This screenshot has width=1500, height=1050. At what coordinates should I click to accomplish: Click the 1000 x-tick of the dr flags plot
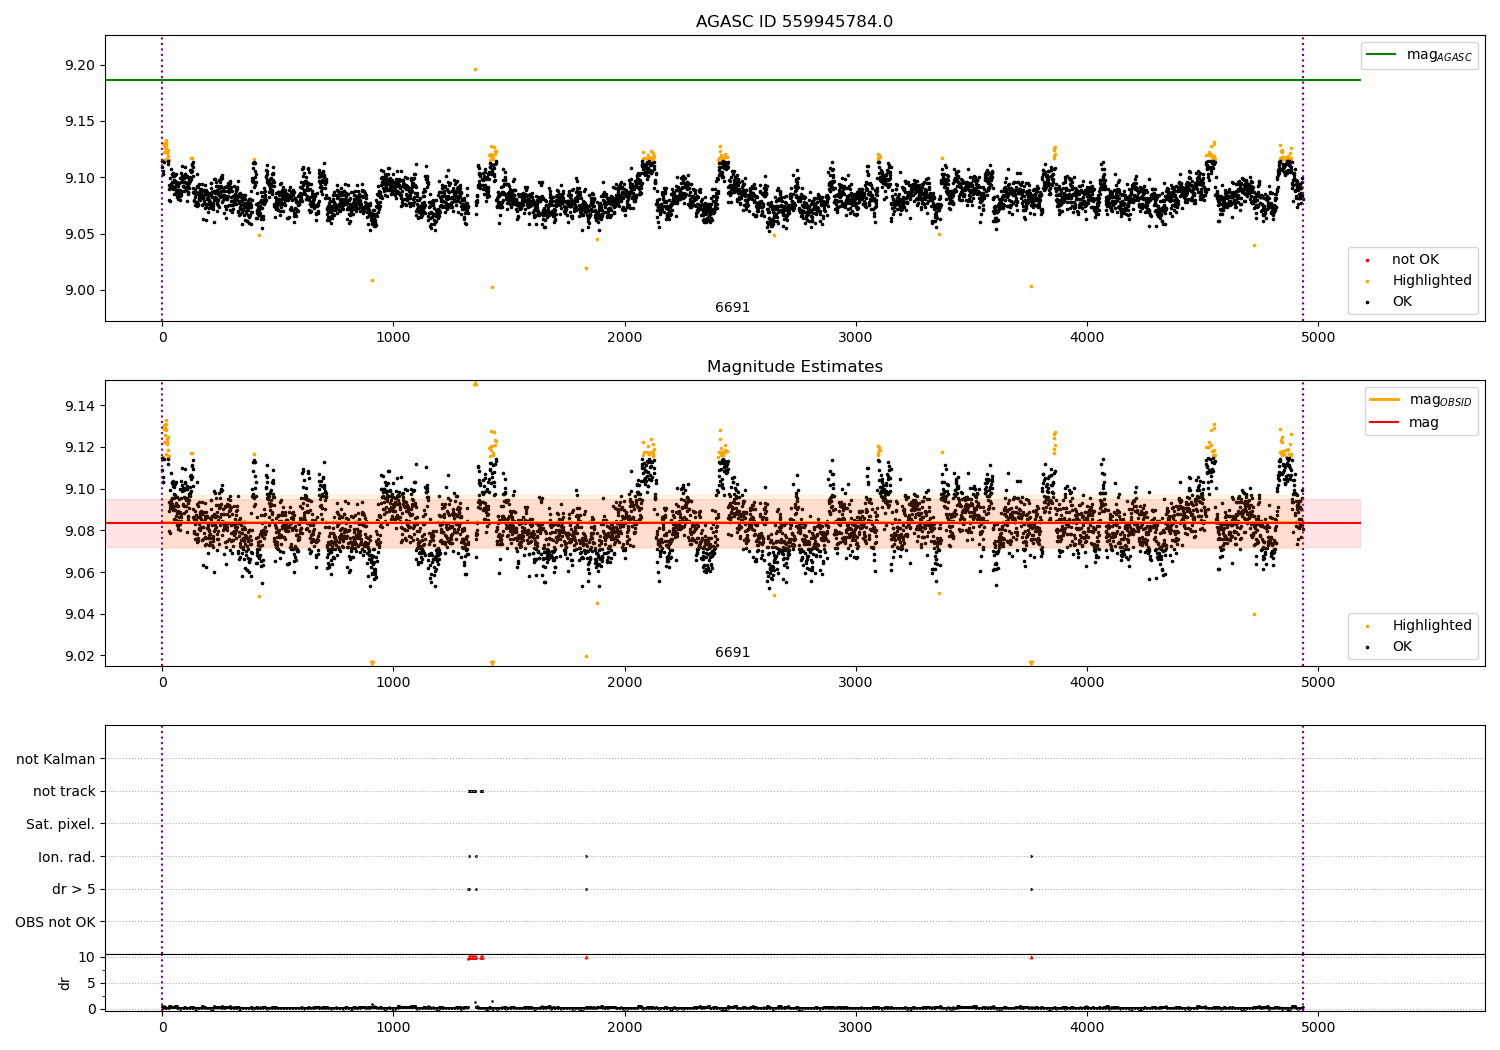393,1028
